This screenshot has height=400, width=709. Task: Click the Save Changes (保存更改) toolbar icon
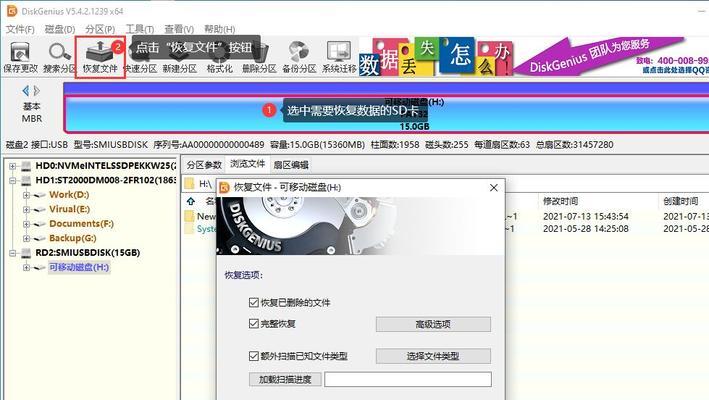coord(20,57)
